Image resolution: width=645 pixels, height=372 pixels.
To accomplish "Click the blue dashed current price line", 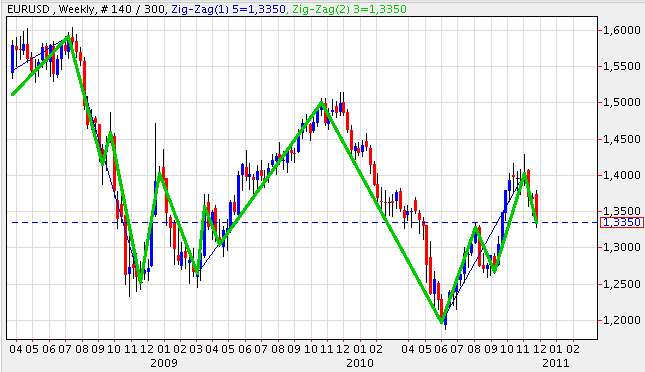I will coord(304,222).
